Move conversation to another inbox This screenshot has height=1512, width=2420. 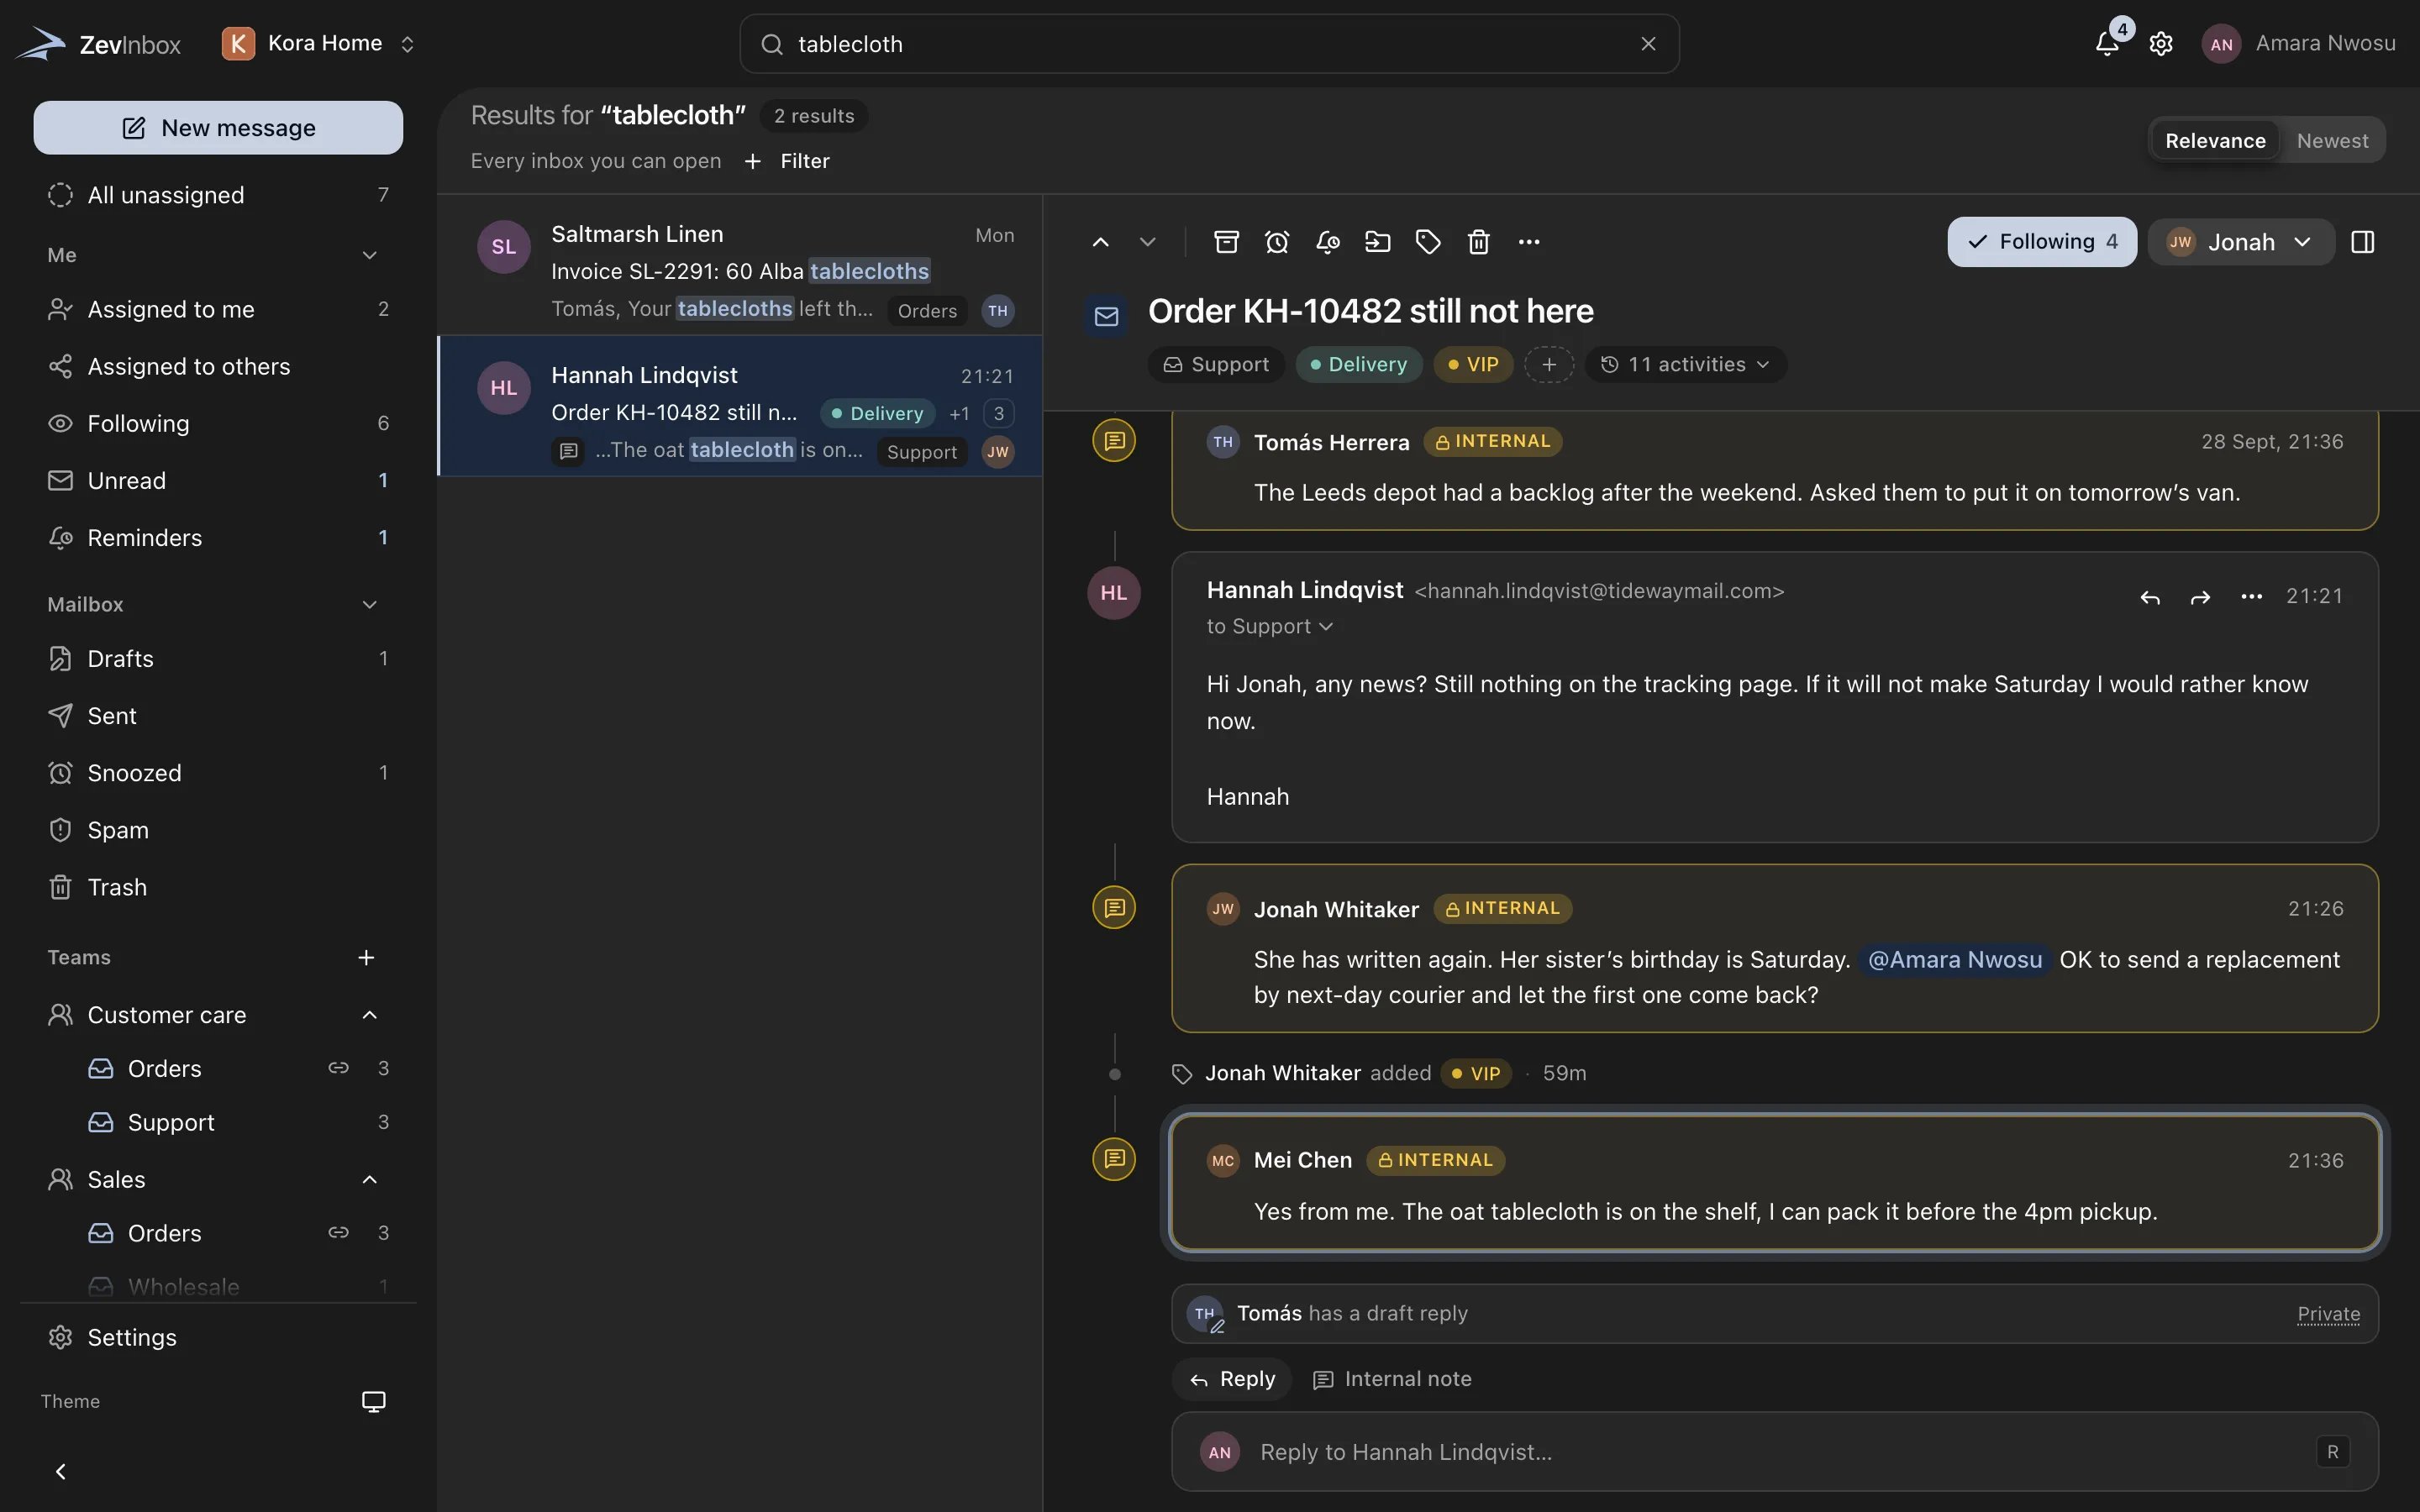pyautogui.click(x=1378, y=242)
